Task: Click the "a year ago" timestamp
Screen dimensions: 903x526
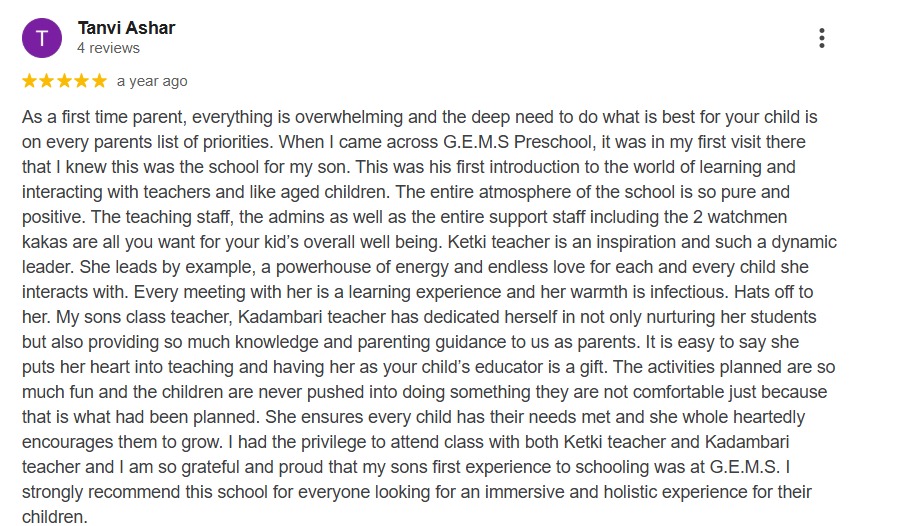Action: (x=152, y=81)
